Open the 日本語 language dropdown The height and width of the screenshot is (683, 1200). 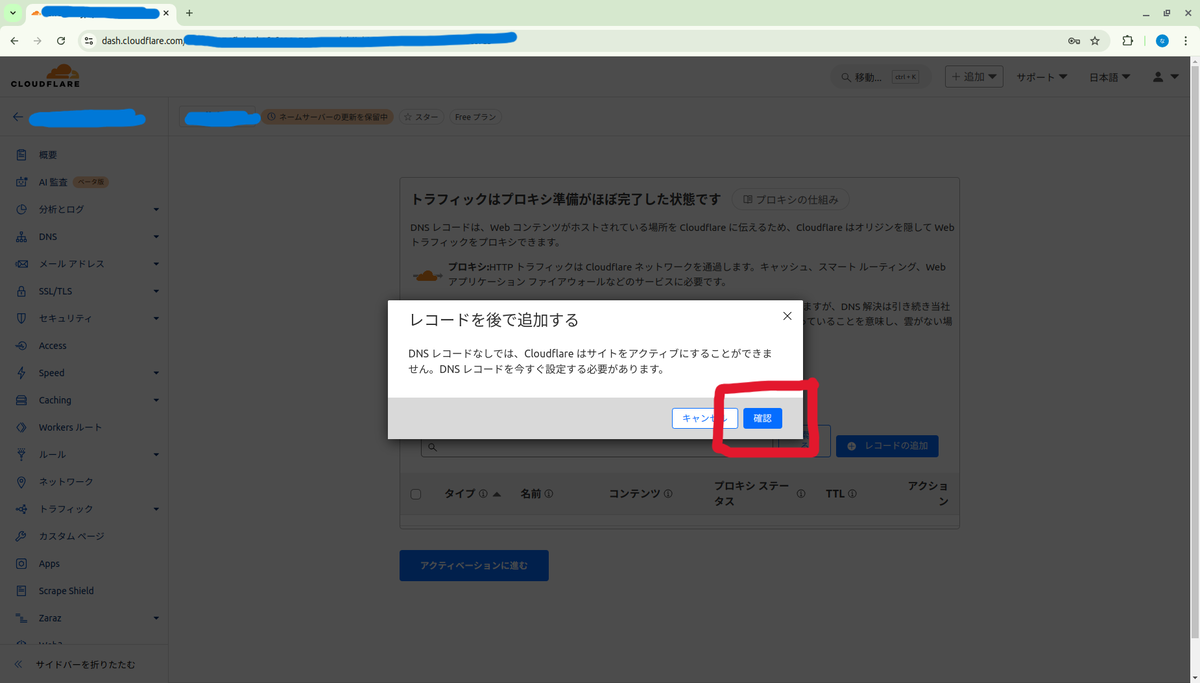click(1110, 77)
